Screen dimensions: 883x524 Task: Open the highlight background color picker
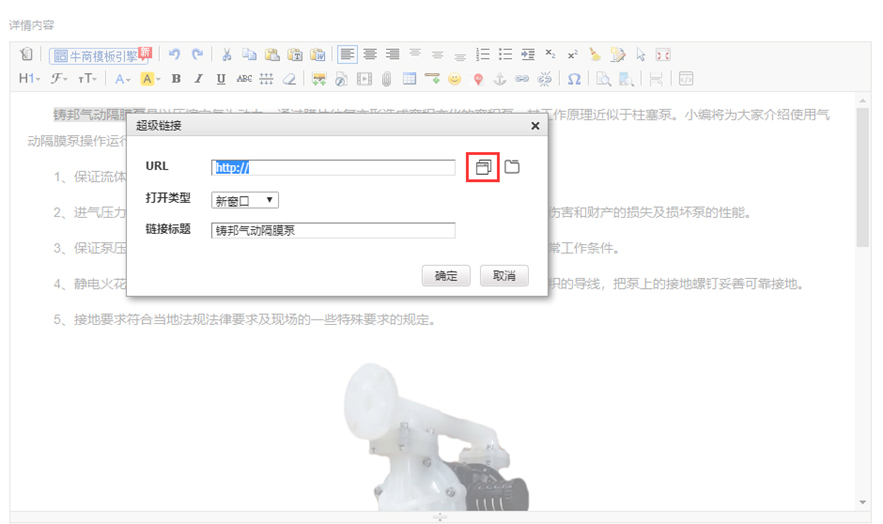[150, 79]
